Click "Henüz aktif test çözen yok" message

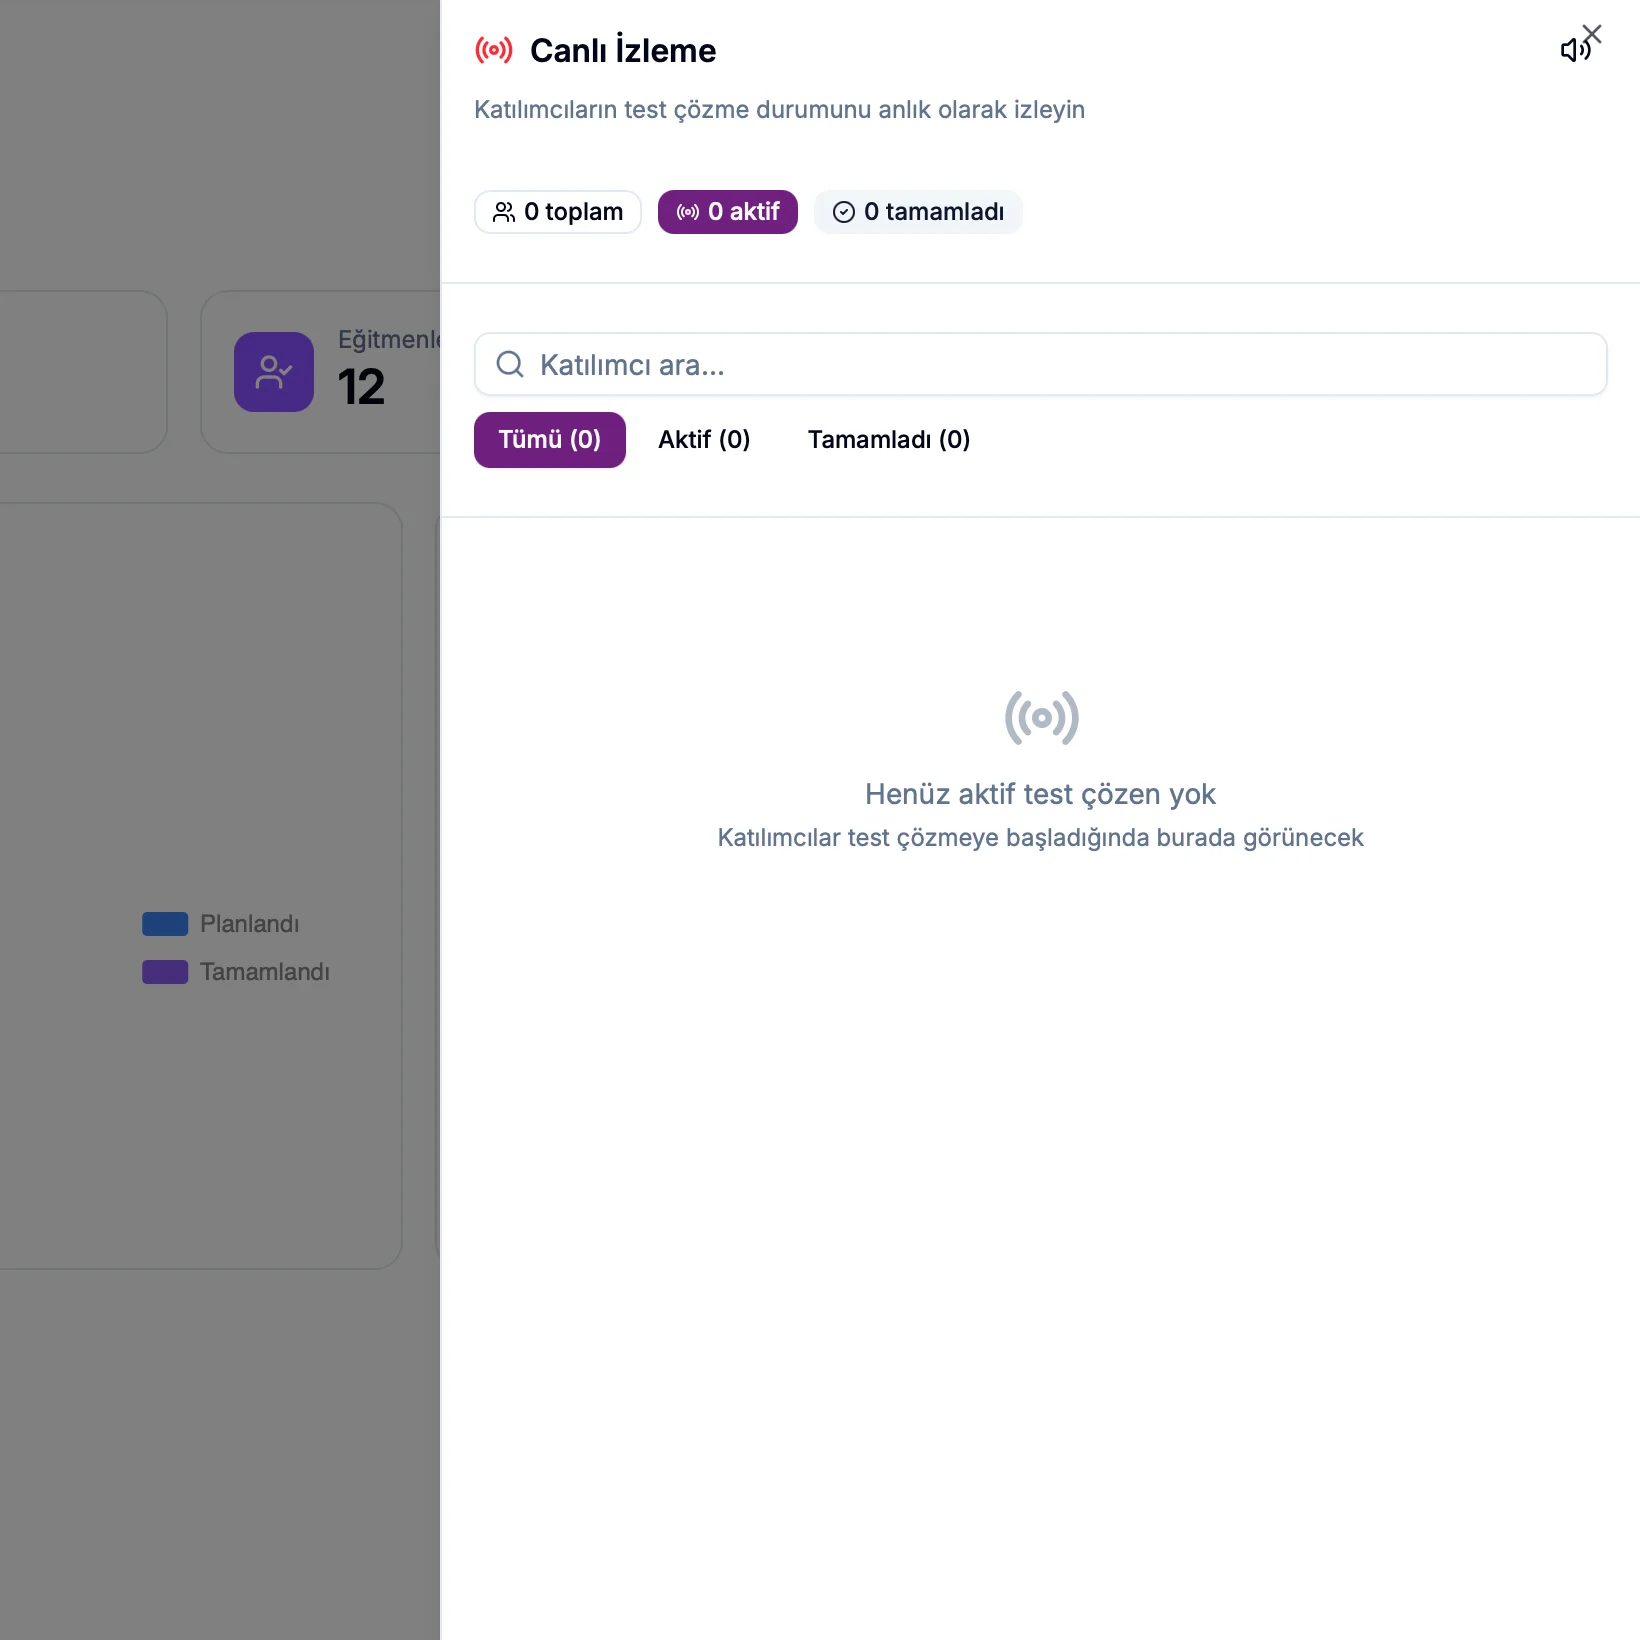pos(1040,794)
